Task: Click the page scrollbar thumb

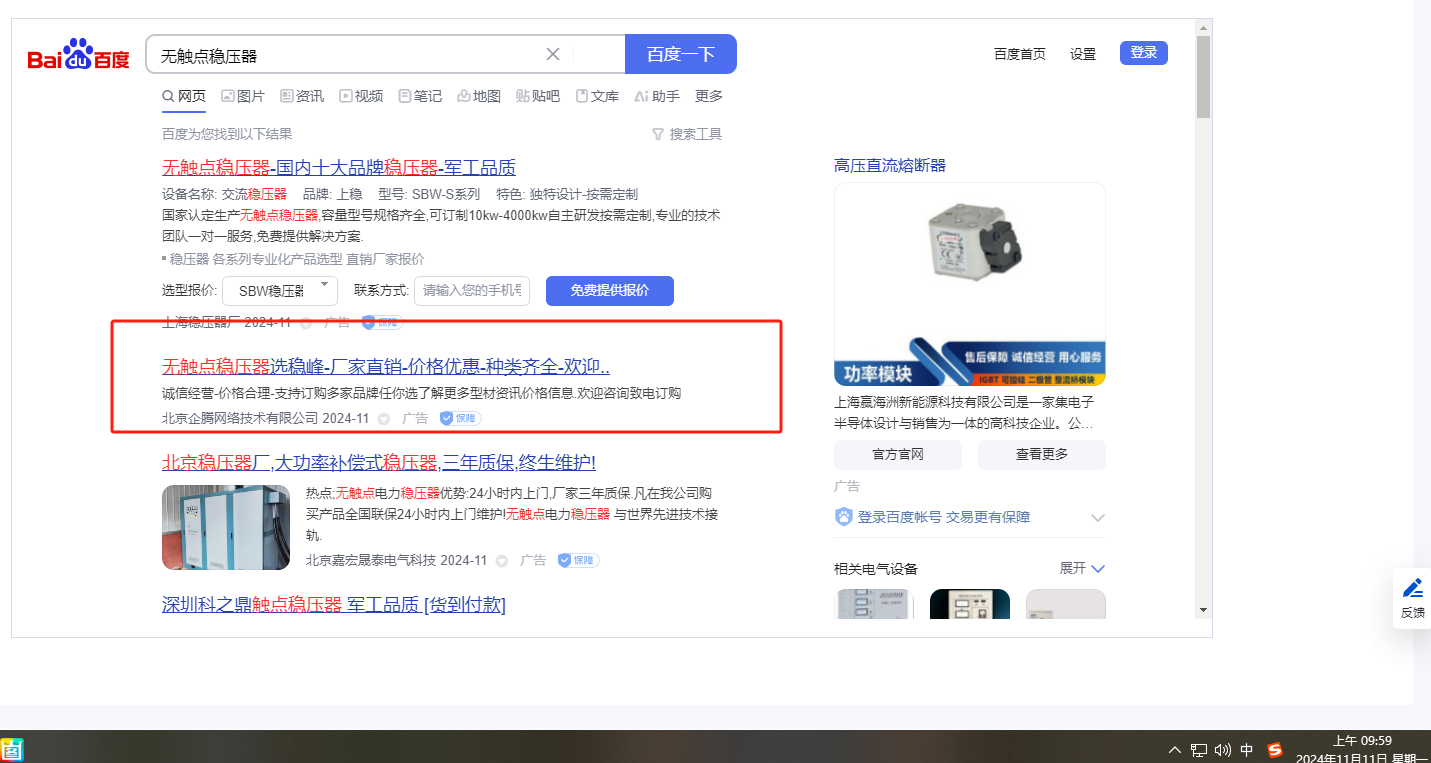Action: [1204, 77]
